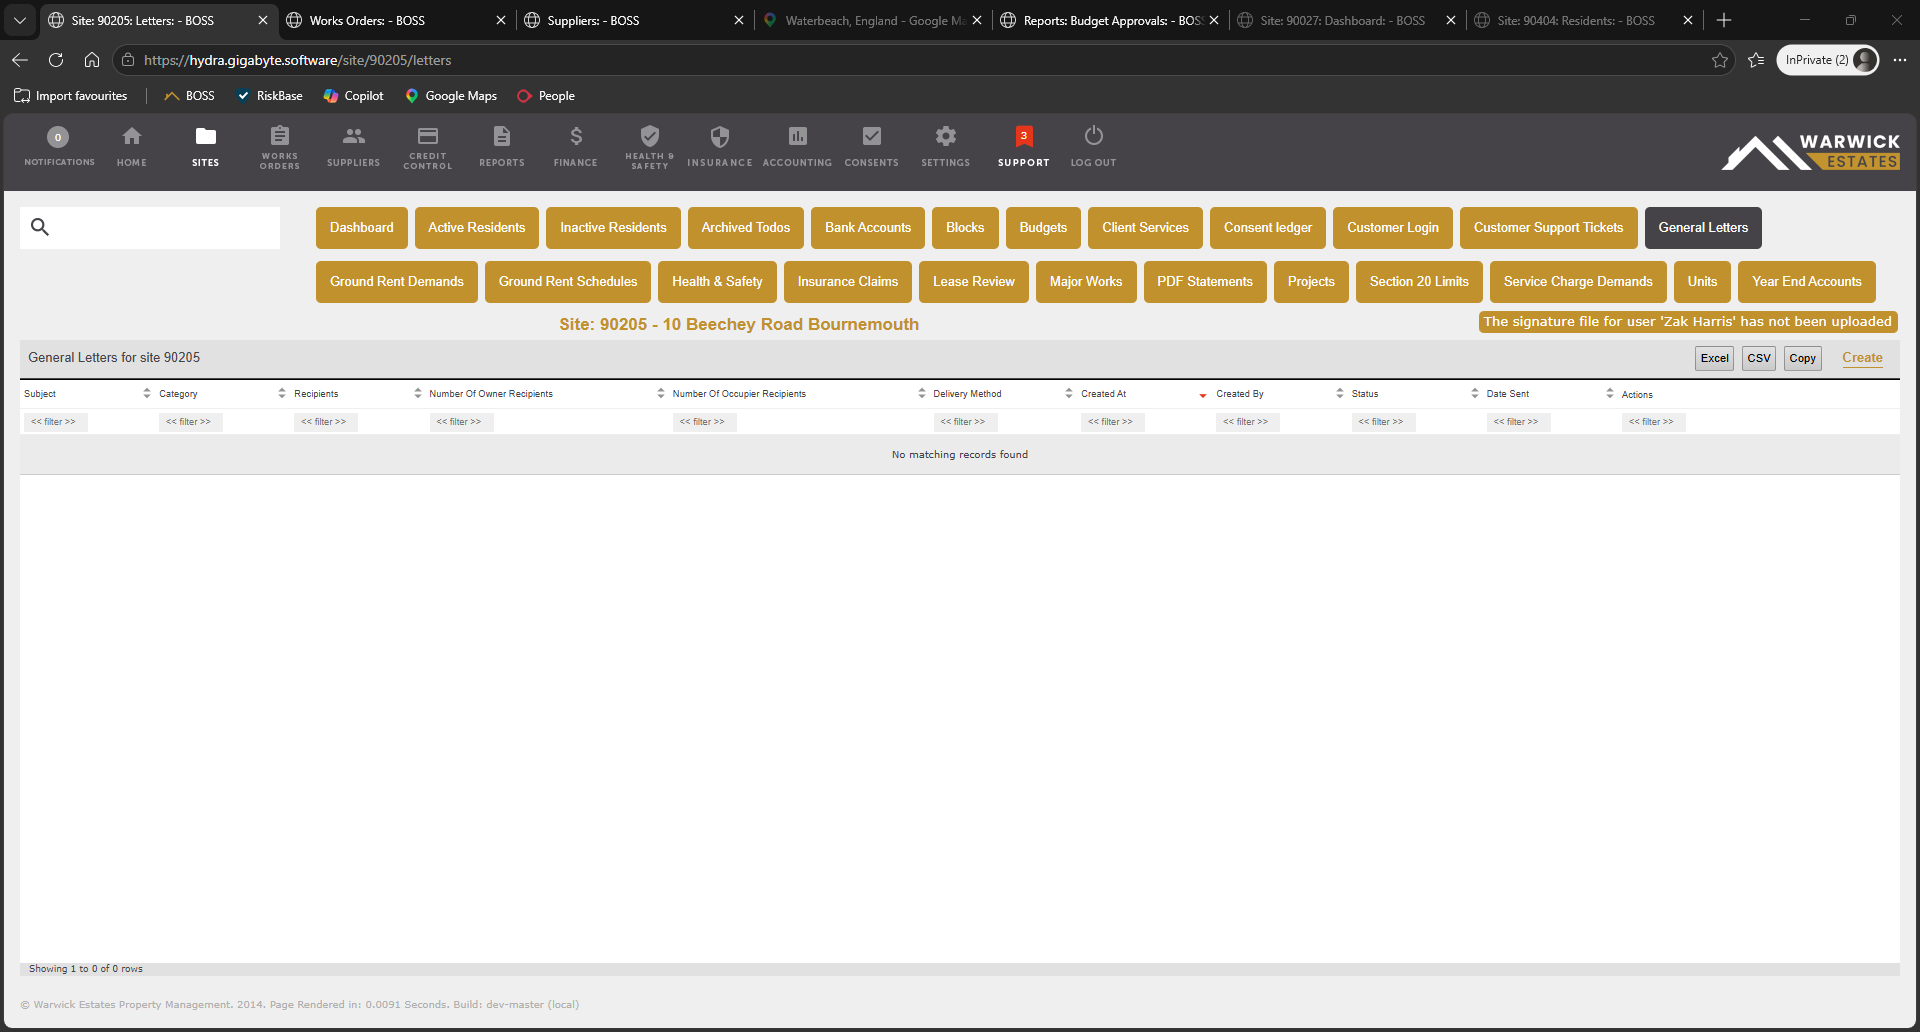Open Suppliers people icon
Viewport: 1920px width, 1032px height.
click(x=354, y=136)
